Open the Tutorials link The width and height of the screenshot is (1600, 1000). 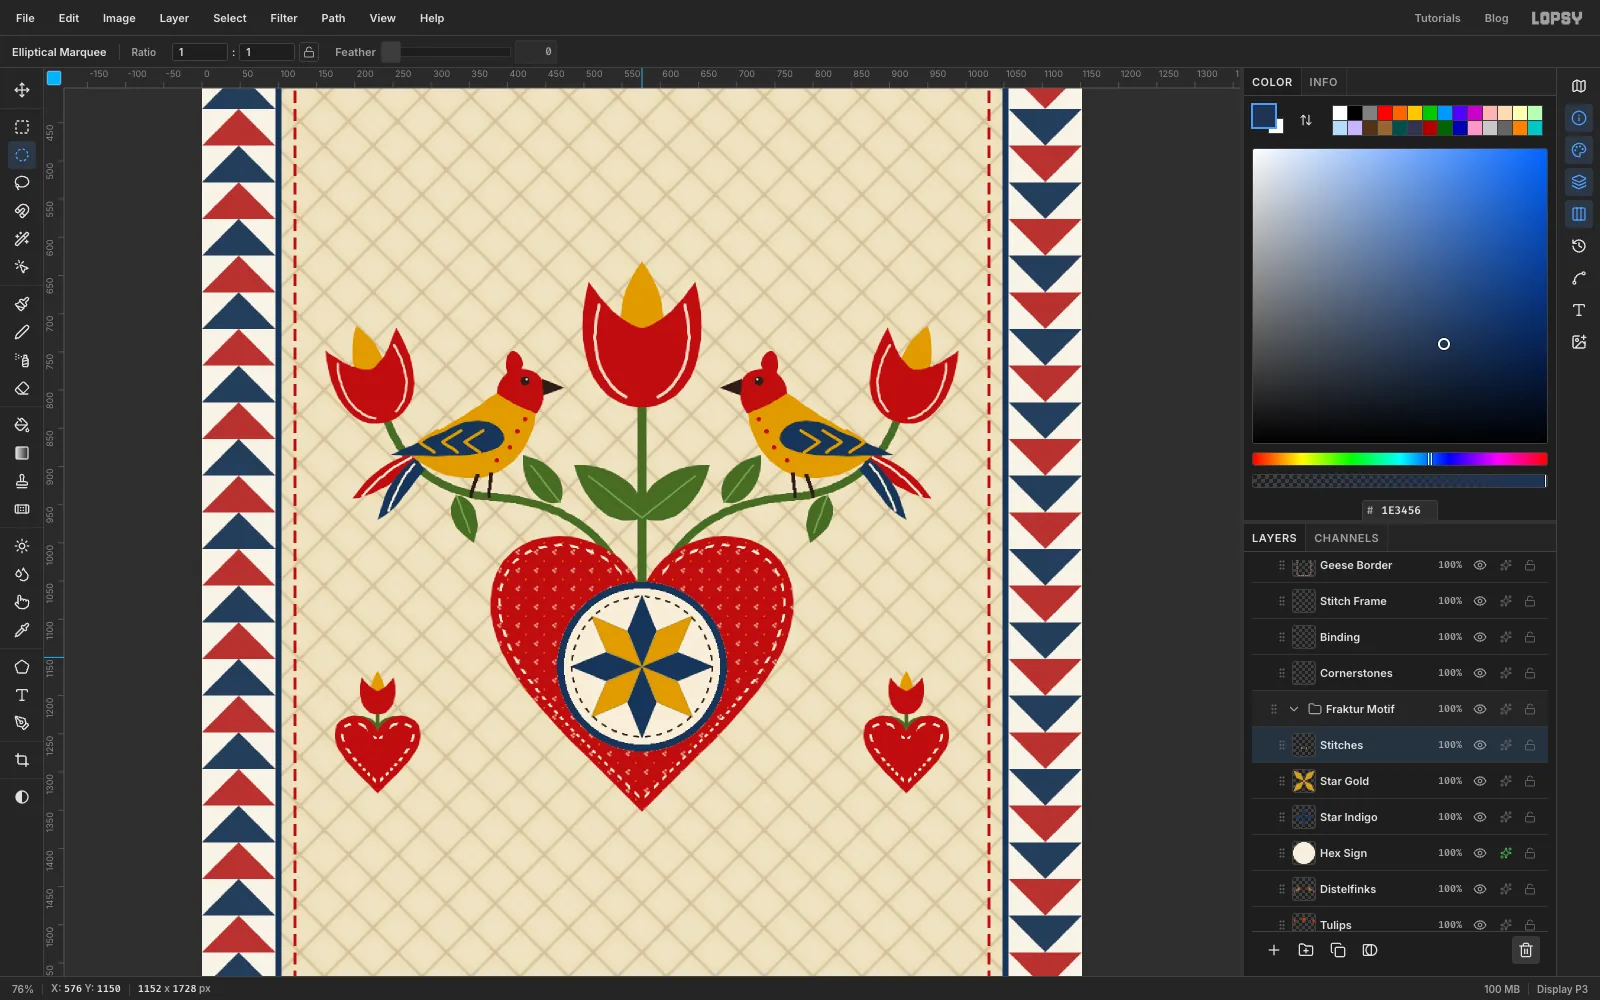[x=1437, y=18]
